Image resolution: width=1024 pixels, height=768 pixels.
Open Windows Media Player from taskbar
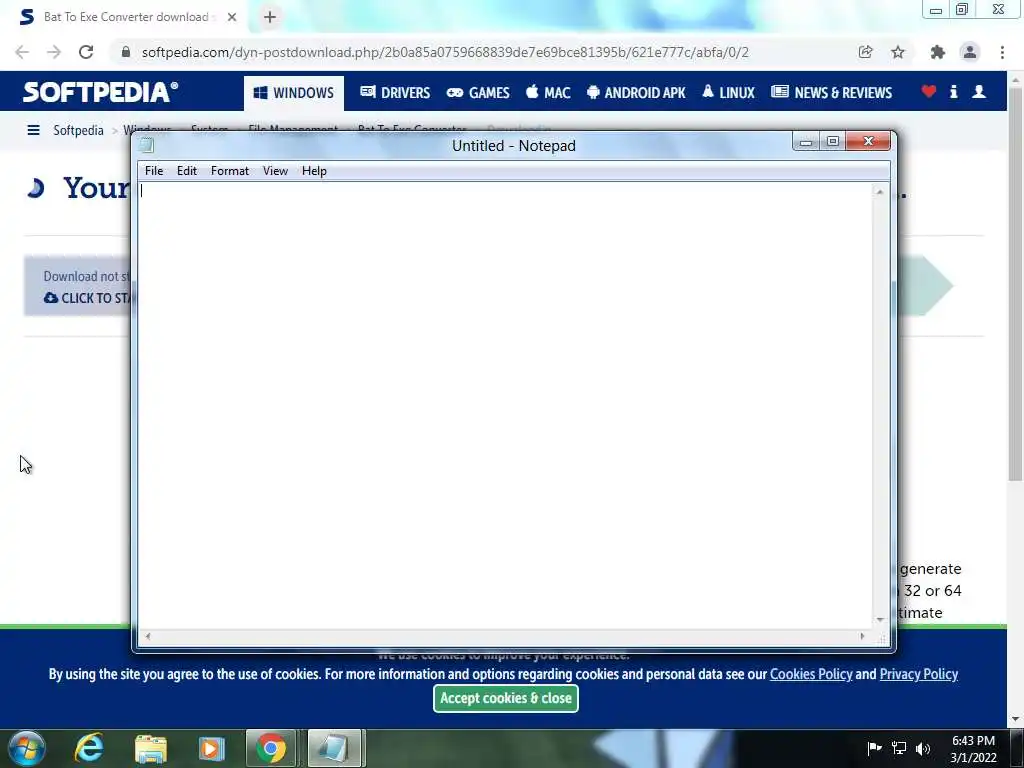(211, 748)
